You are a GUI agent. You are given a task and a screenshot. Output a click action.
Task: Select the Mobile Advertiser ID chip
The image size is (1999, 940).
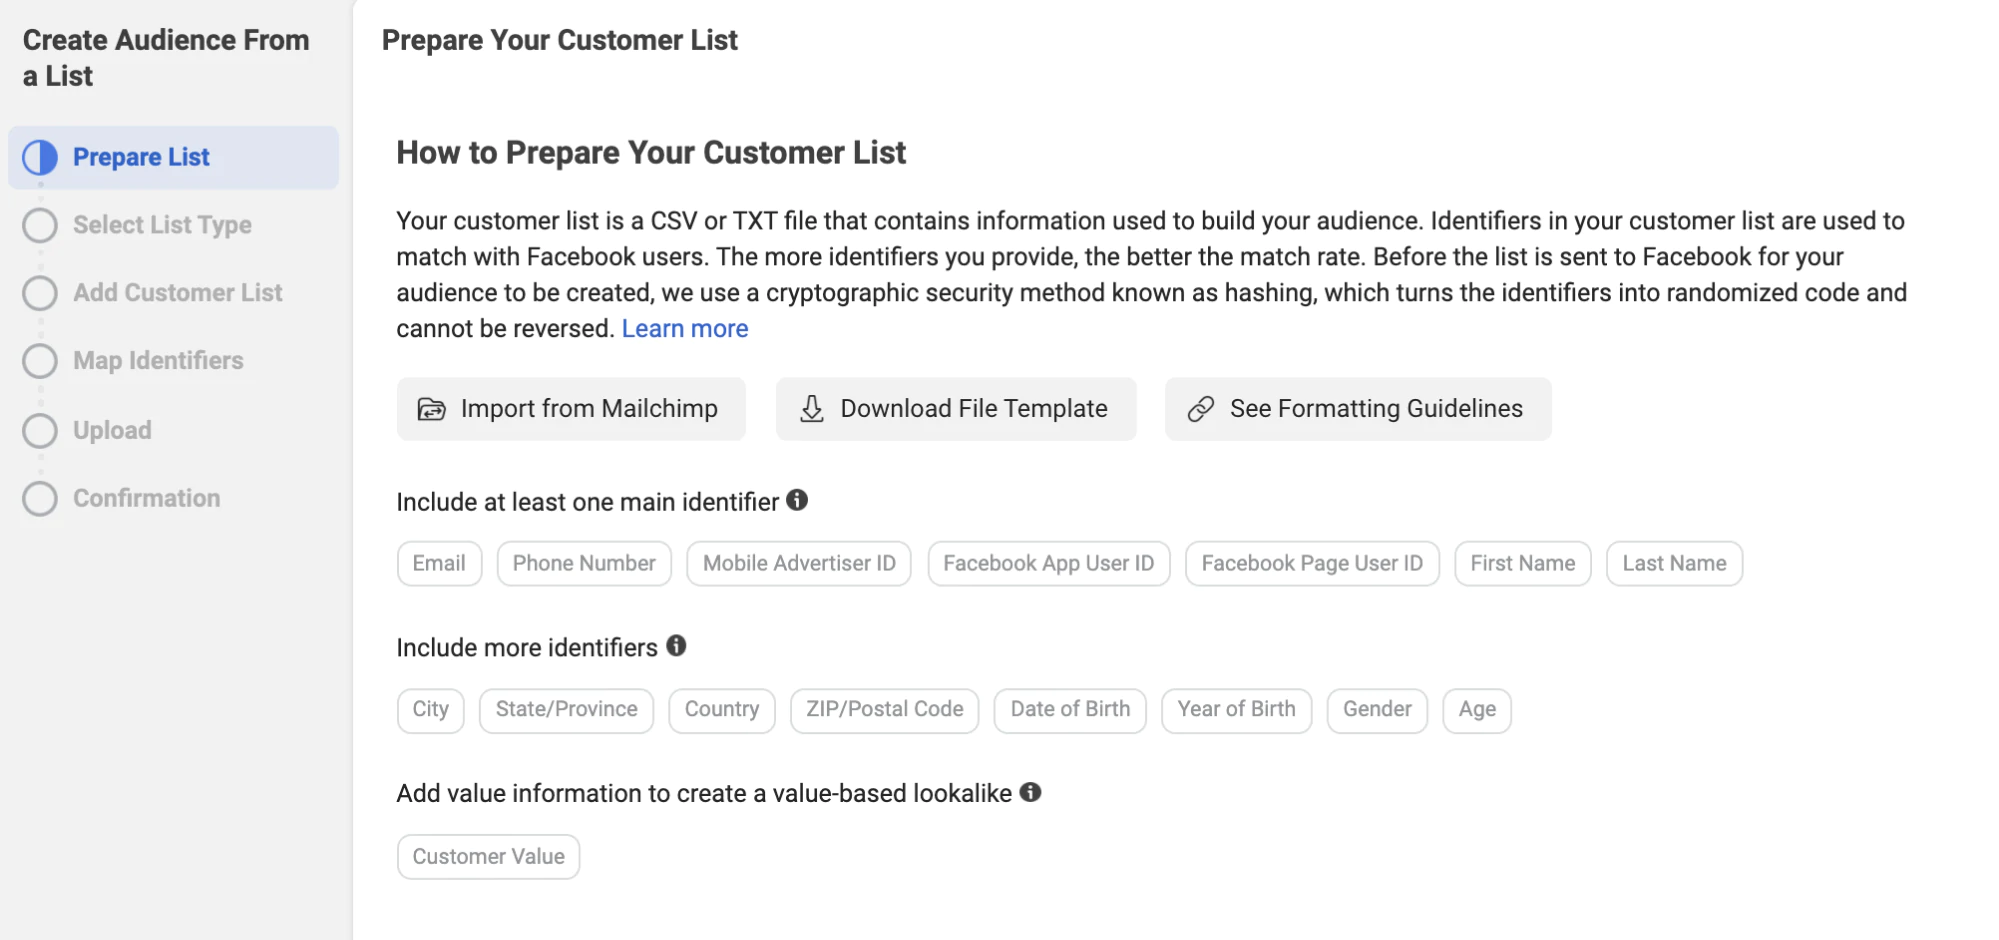(x=798, y=564)
